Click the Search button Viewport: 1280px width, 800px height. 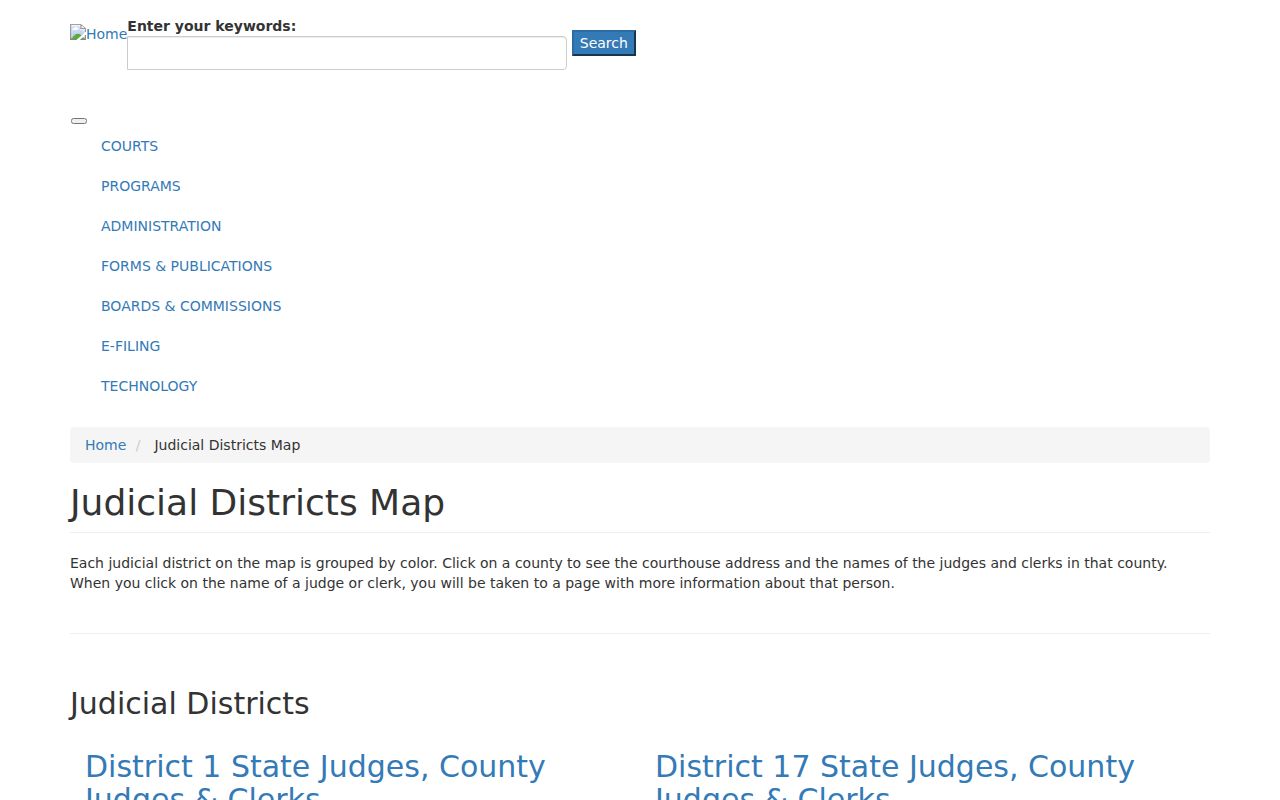tap(604, 43)
